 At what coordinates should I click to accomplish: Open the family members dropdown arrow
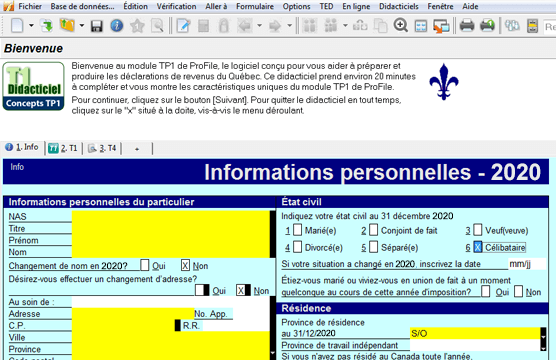click(x=345, y=26)
